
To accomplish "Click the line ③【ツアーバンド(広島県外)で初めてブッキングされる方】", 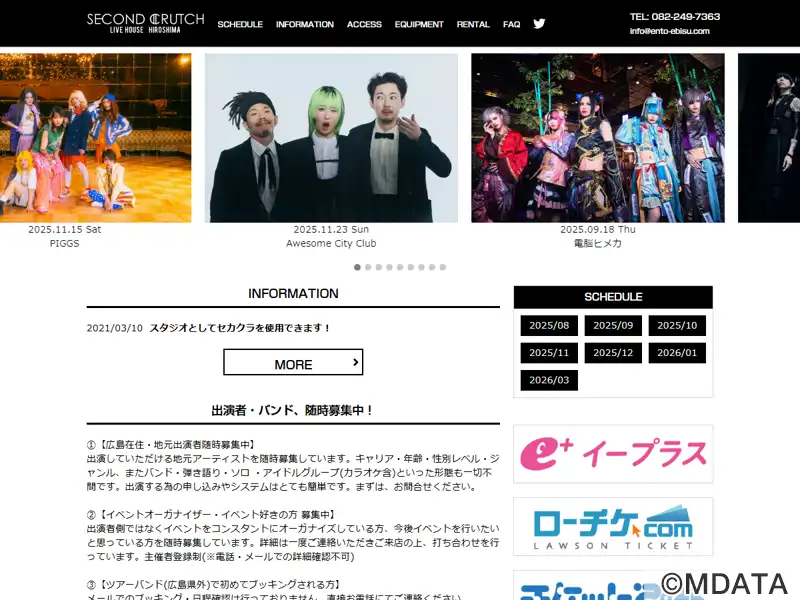I will click(214, 585).
